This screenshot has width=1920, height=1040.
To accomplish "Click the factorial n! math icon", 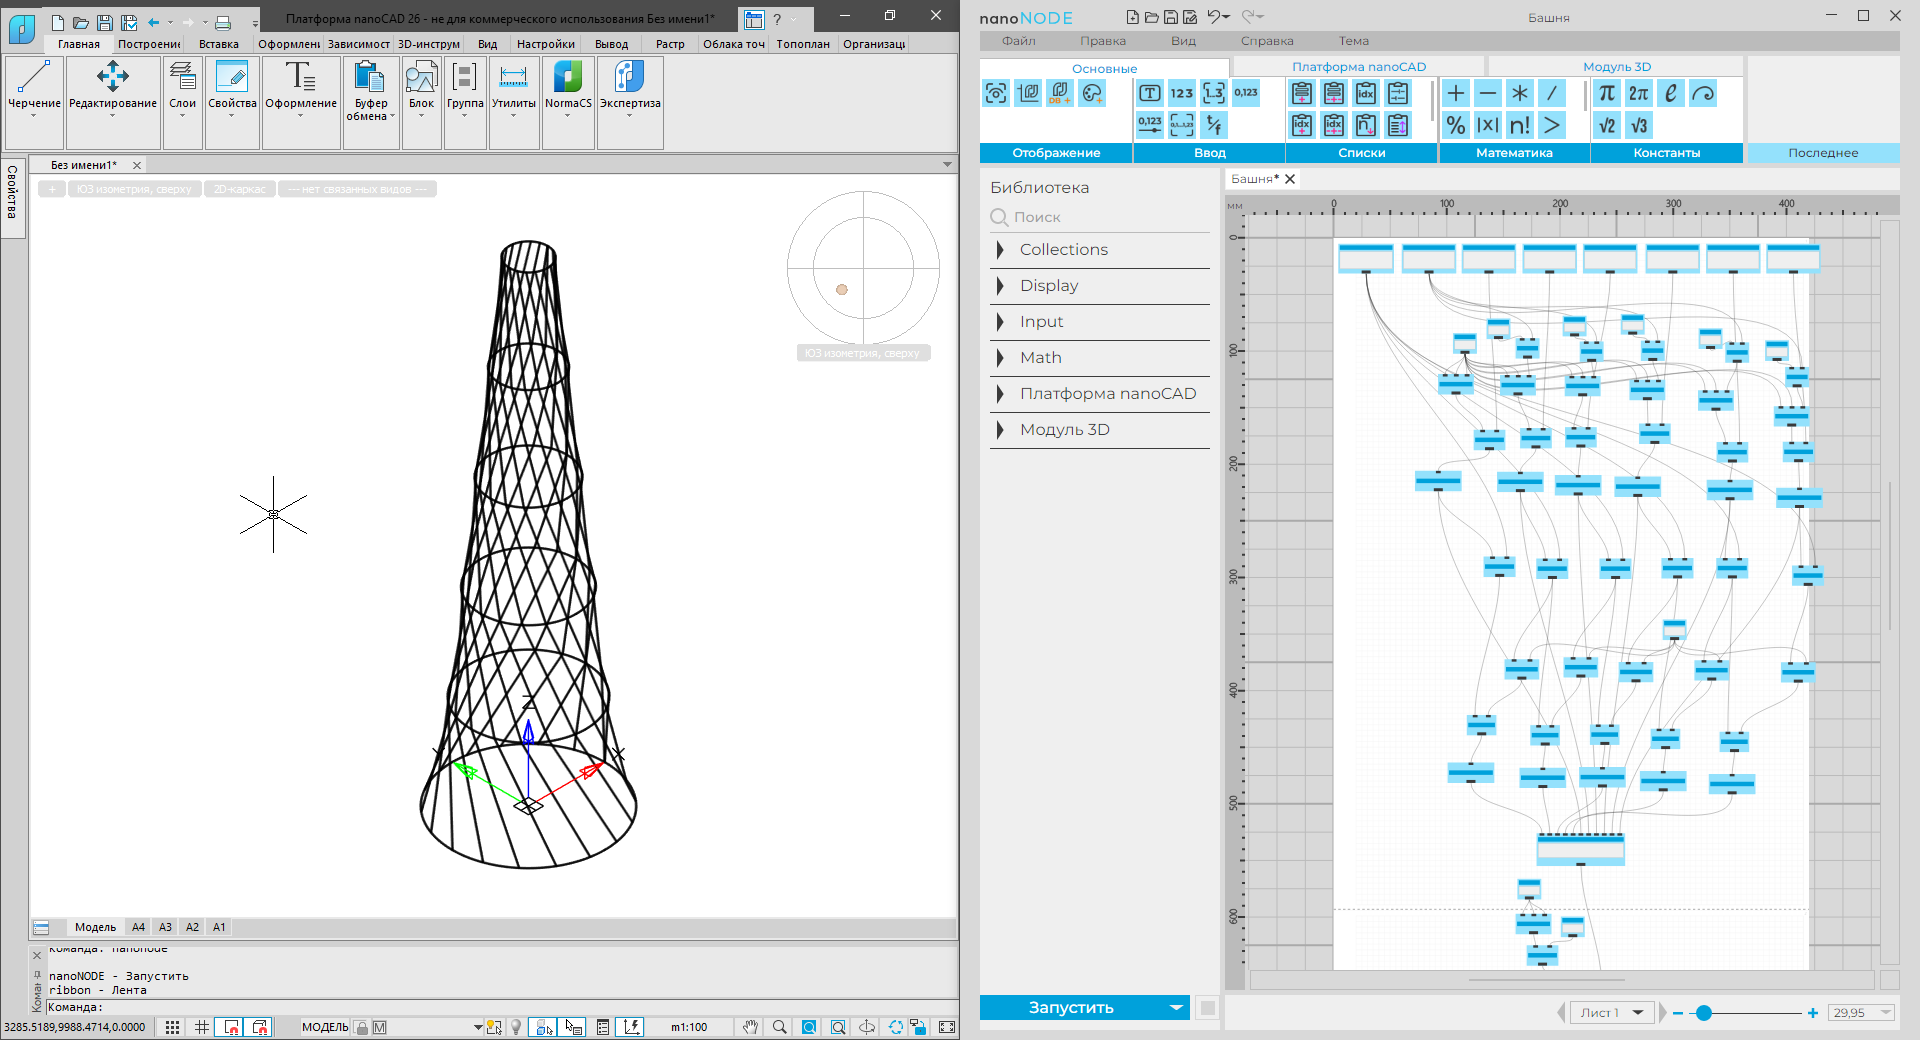I will coord(1519,125).
